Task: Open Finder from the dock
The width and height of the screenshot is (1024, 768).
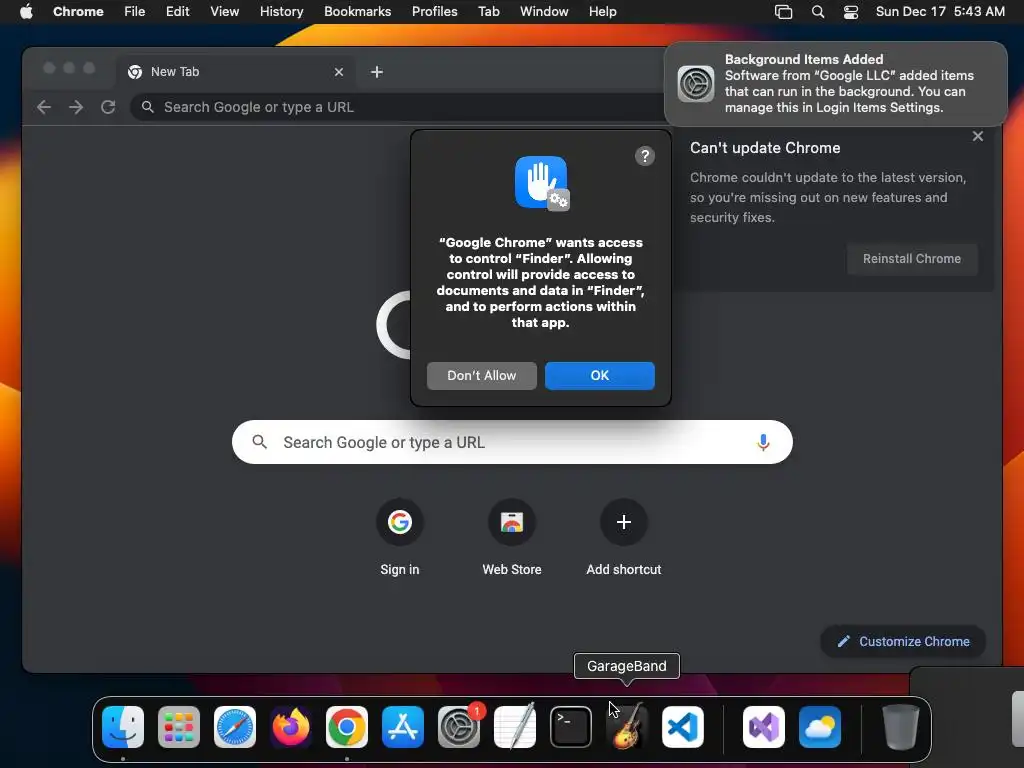Action: coord(123,727)
